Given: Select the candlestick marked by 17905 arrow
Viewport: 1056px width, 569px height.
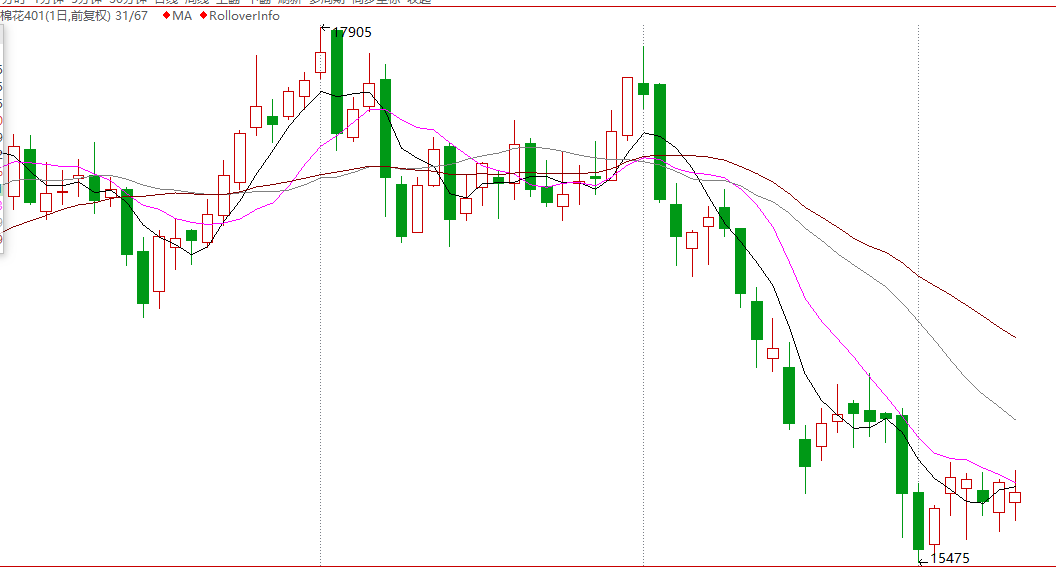Looking at the screenshot, I should 321,62.
